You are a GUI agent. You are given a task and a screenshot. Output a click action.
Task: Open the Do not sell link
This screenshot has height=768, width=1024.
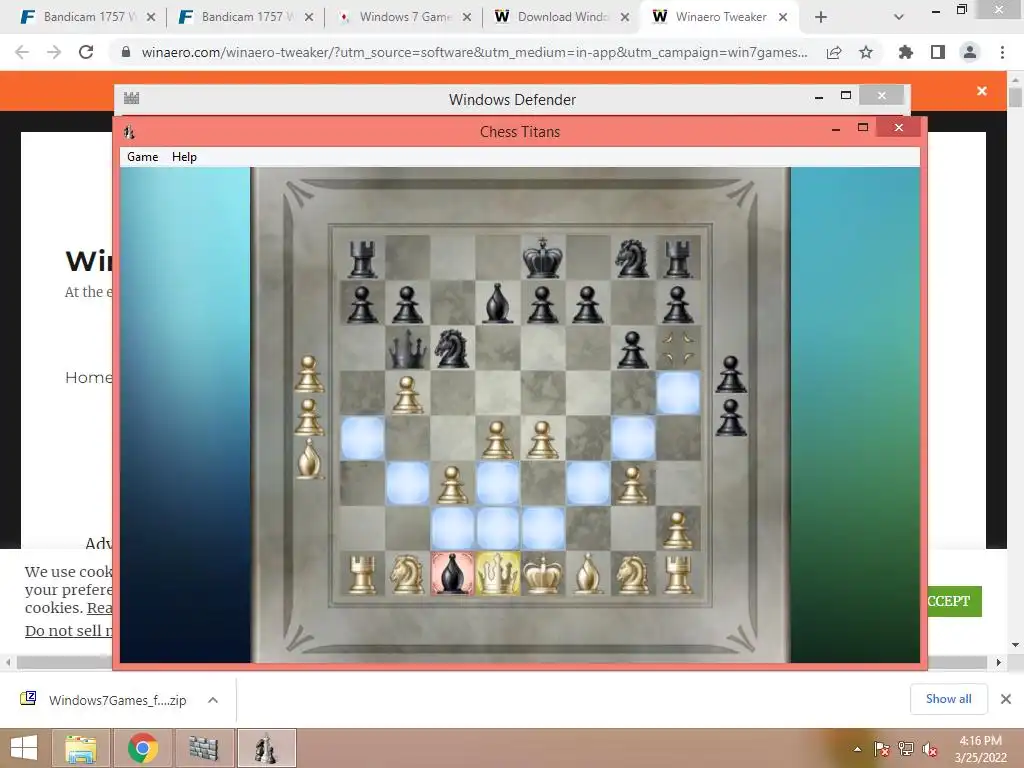pos(68,630)
